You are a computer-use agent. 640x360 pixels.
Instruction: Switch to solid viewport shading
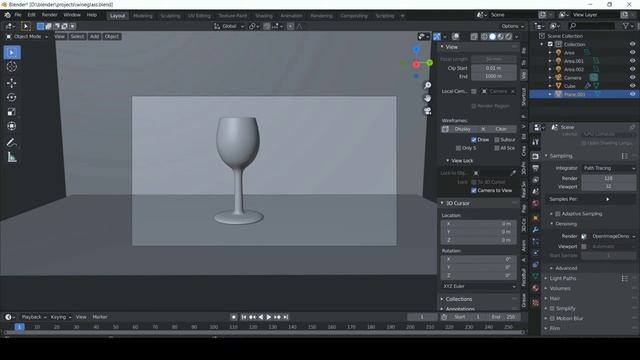click(x=493, y=37)
